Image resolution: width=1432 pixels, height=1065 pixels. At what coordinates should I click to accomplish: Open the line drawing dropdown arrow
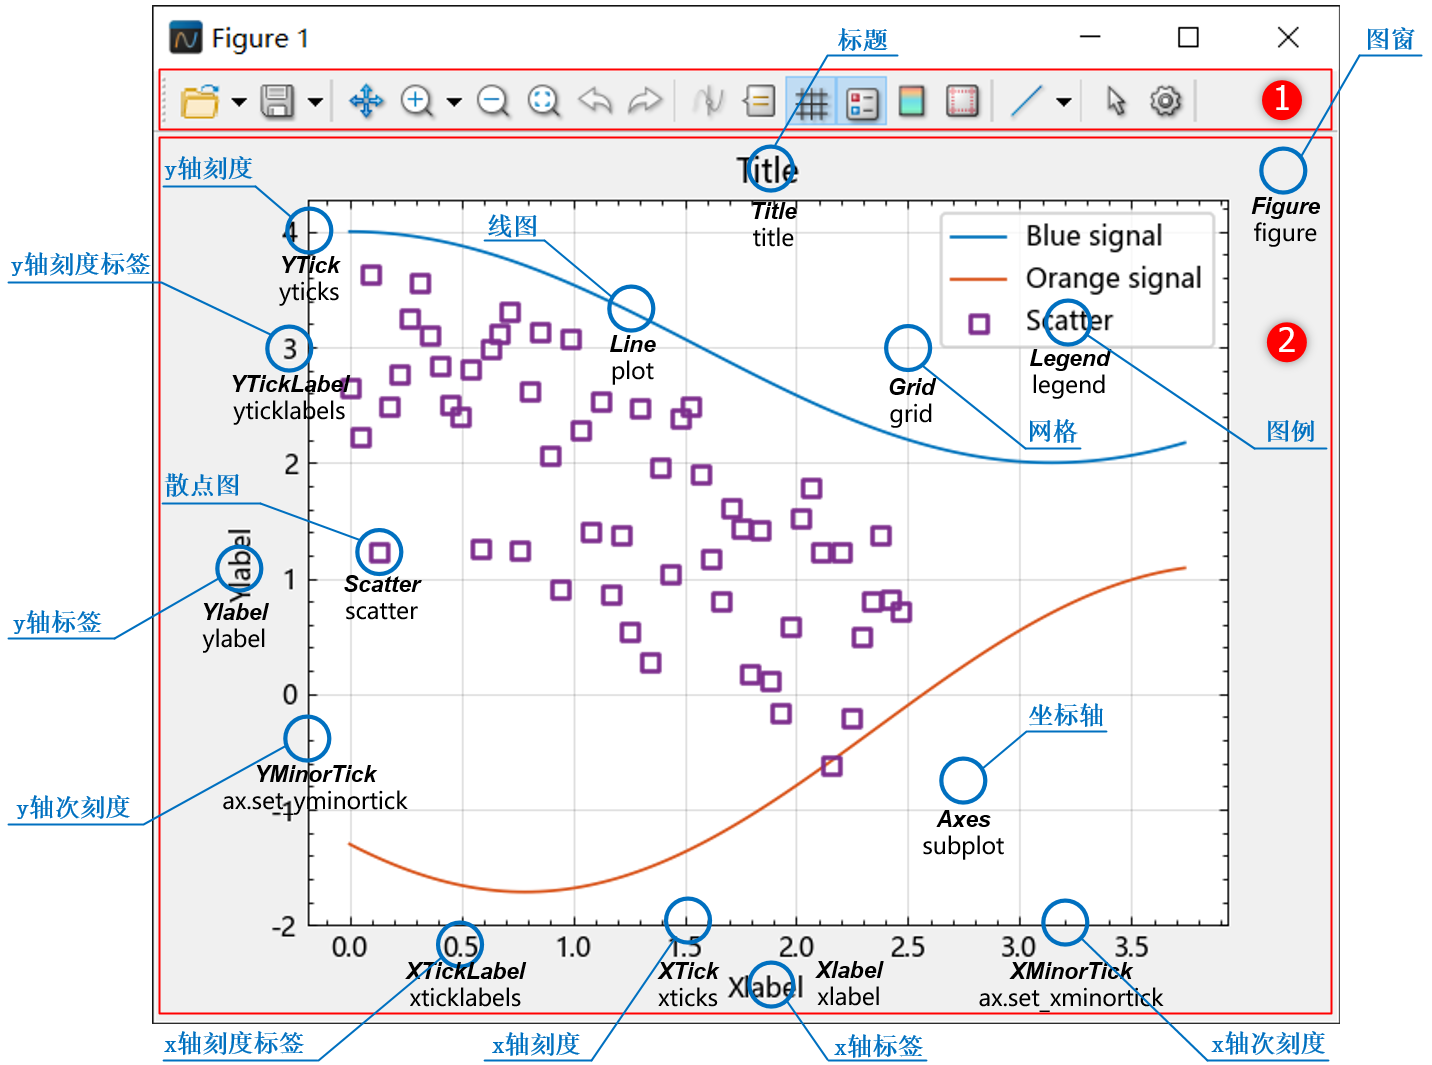click(x=1064, y=102)
